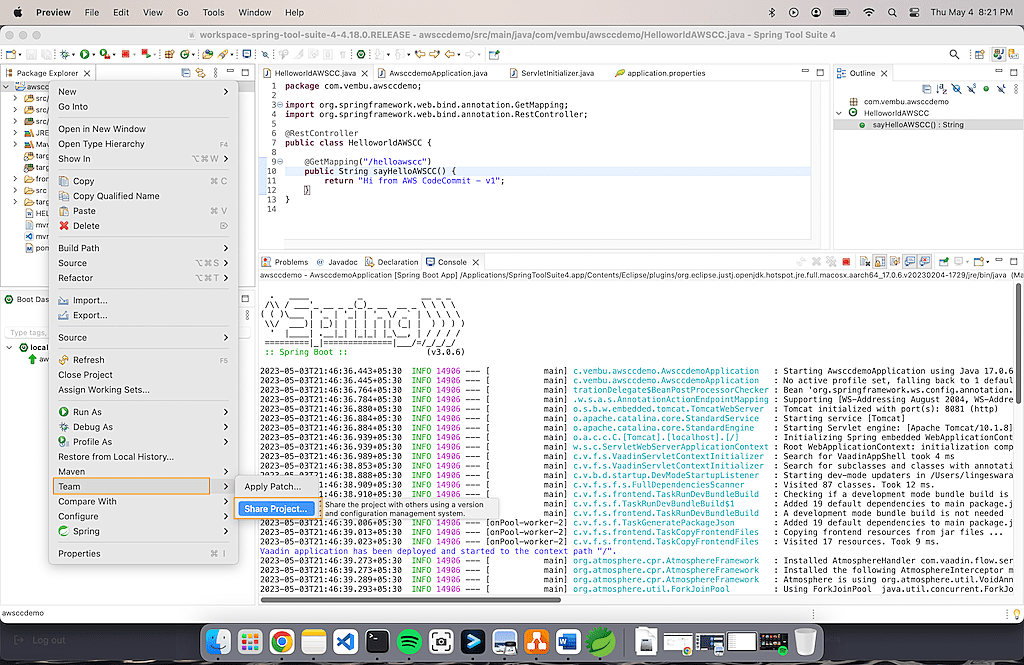
Task: Click Apply Patch... in Team submenu
Action: click(273, 487)
